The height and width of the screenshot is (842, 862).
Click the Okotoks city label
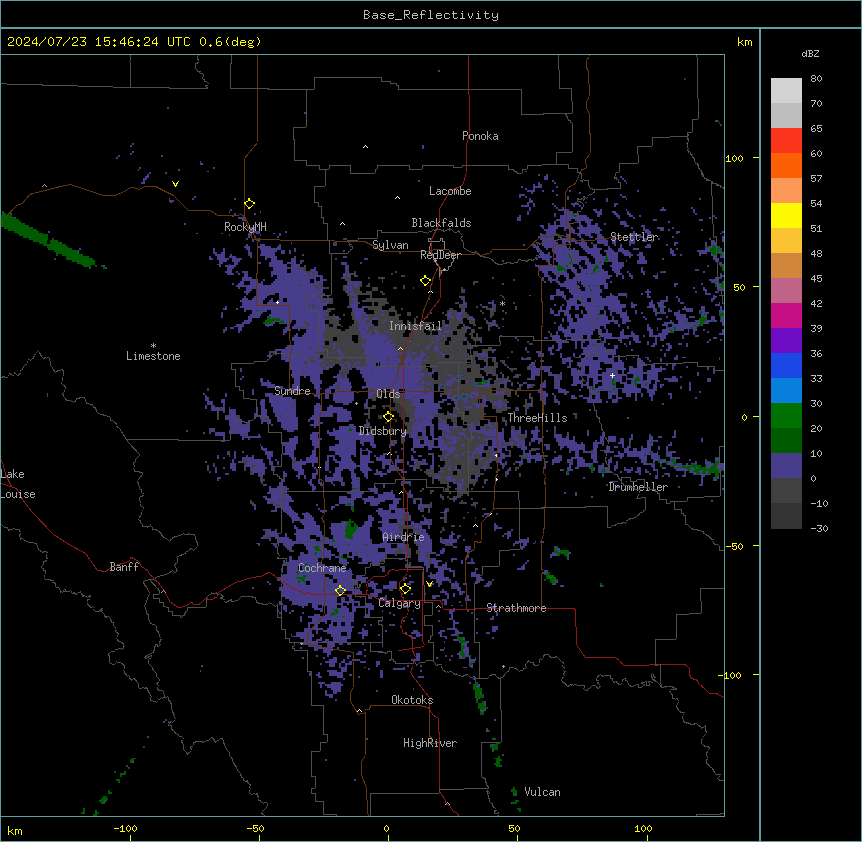412,700
